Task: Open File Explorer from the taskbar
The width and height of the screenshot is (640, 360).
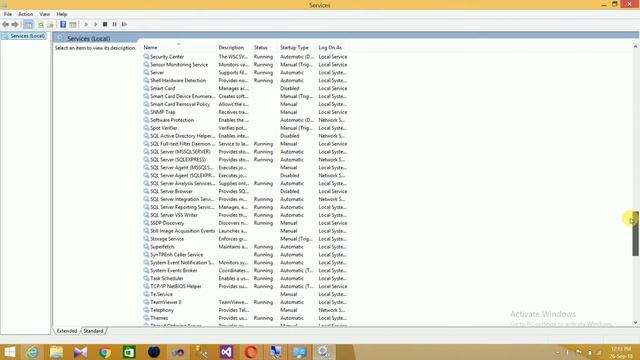Action: pos(56,352)
